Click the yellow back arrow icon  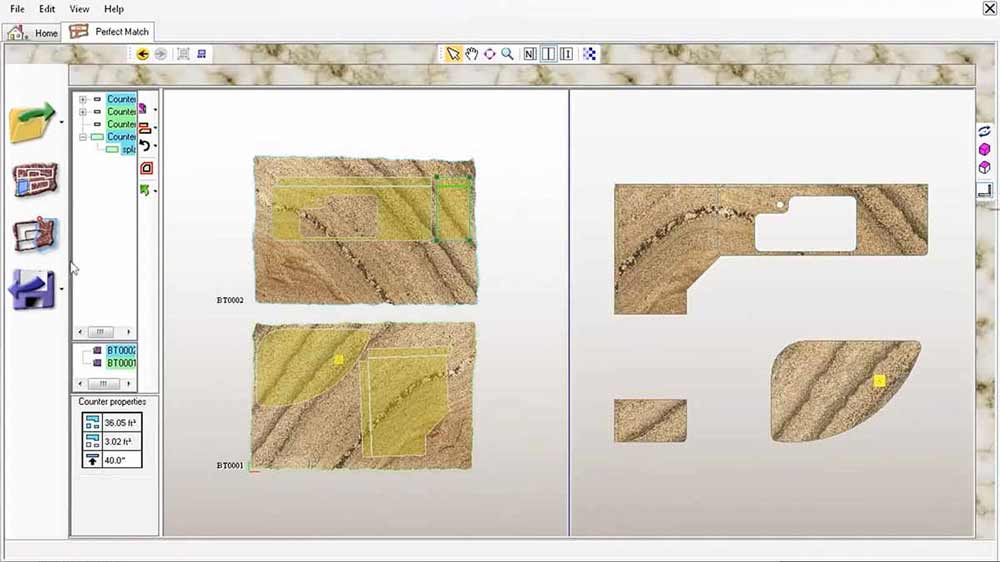pos(143,54)
